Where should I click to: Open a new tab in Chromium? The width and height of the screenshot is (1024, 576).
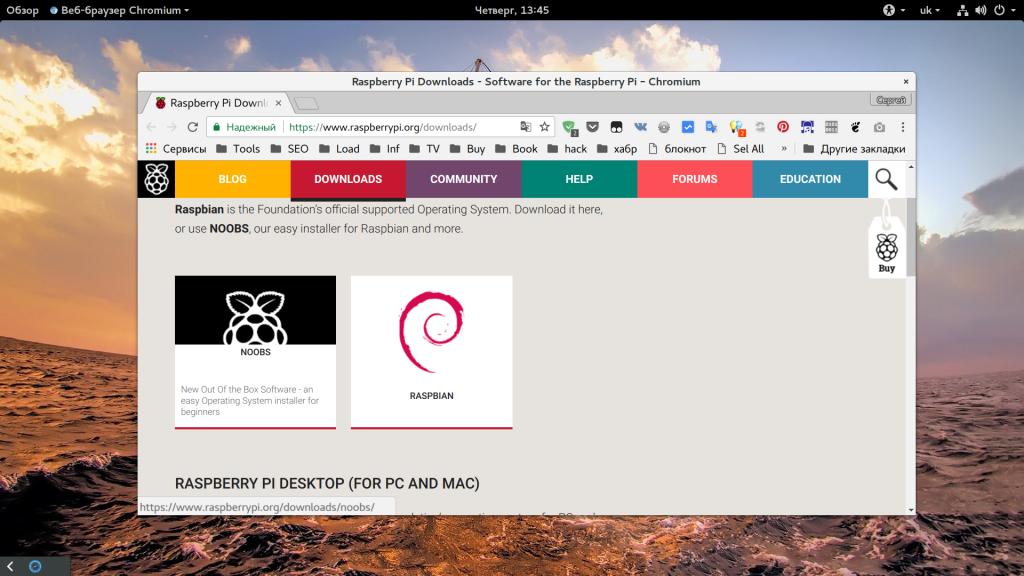pyautogui.click(x=306, y=103)
